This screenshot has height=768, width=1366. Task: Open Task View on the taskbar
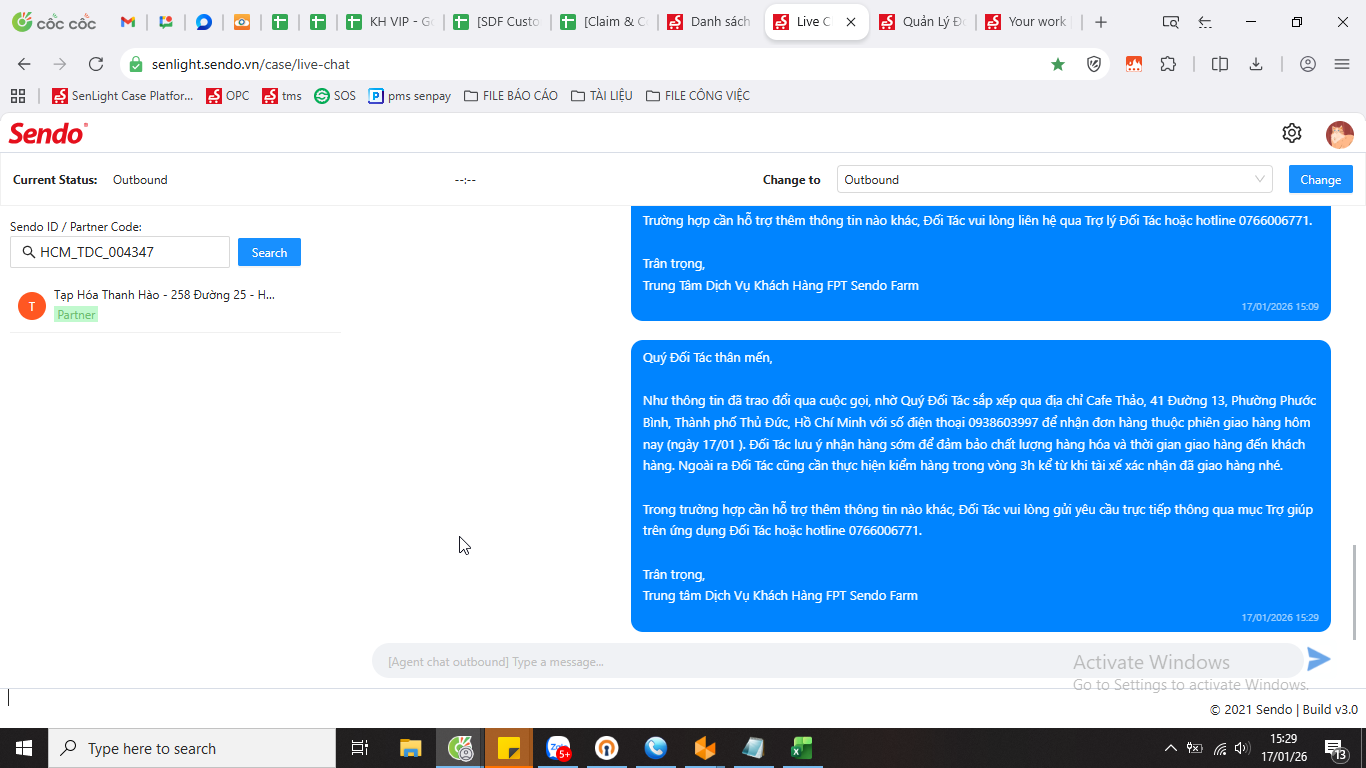click(360, 748)
